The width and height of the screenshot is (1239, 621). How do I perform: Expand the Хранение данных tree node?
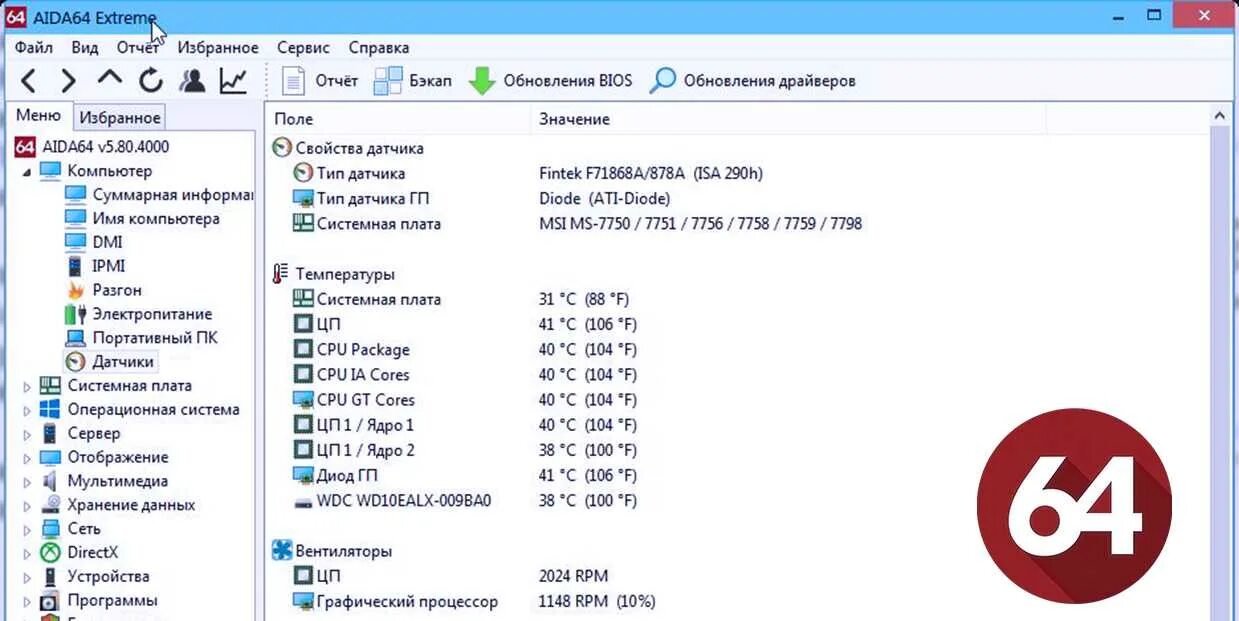point(27,506)
